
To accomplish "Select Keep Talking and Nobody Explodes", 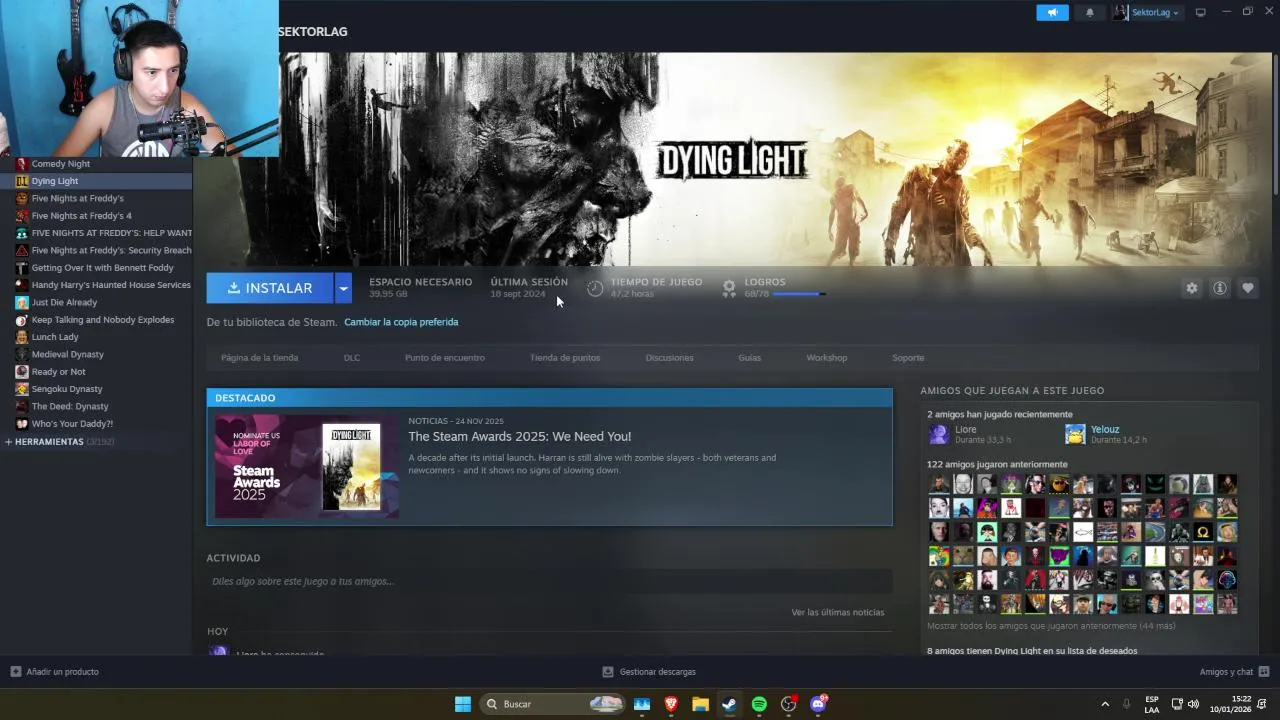I will click(96, 320).
